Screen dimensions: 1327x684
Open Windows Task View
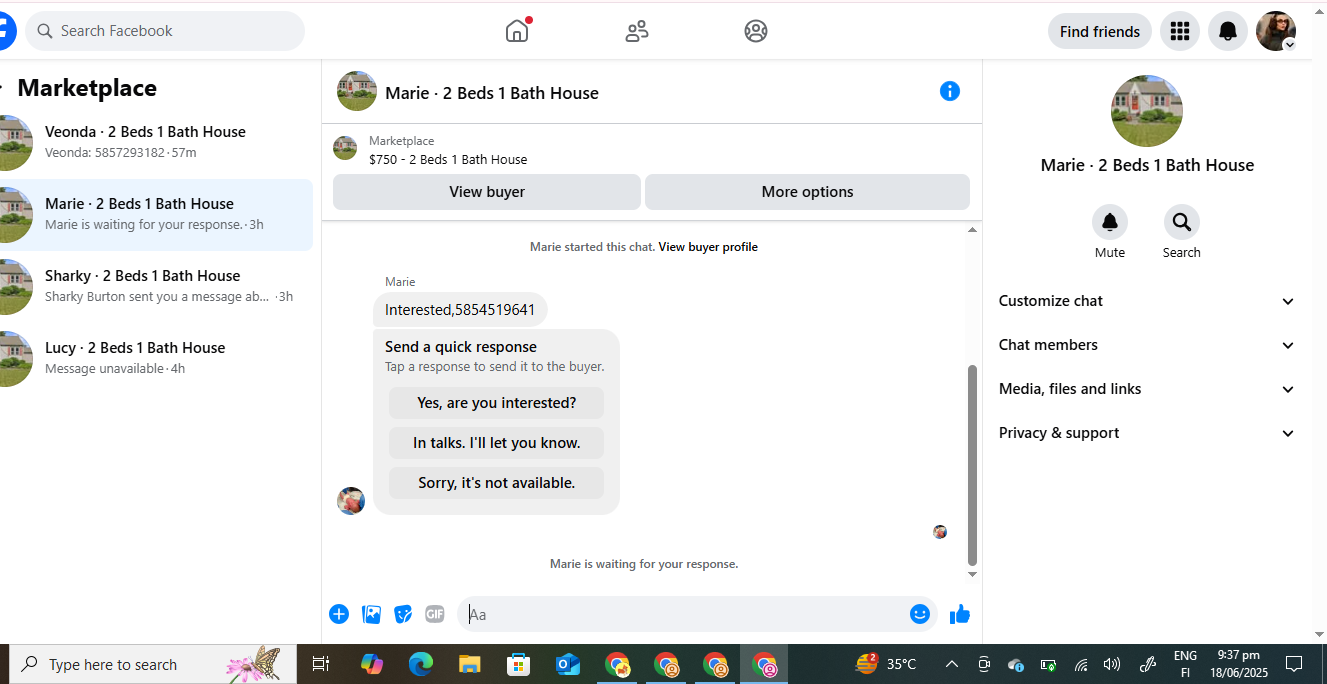click(x=321, y=664)
